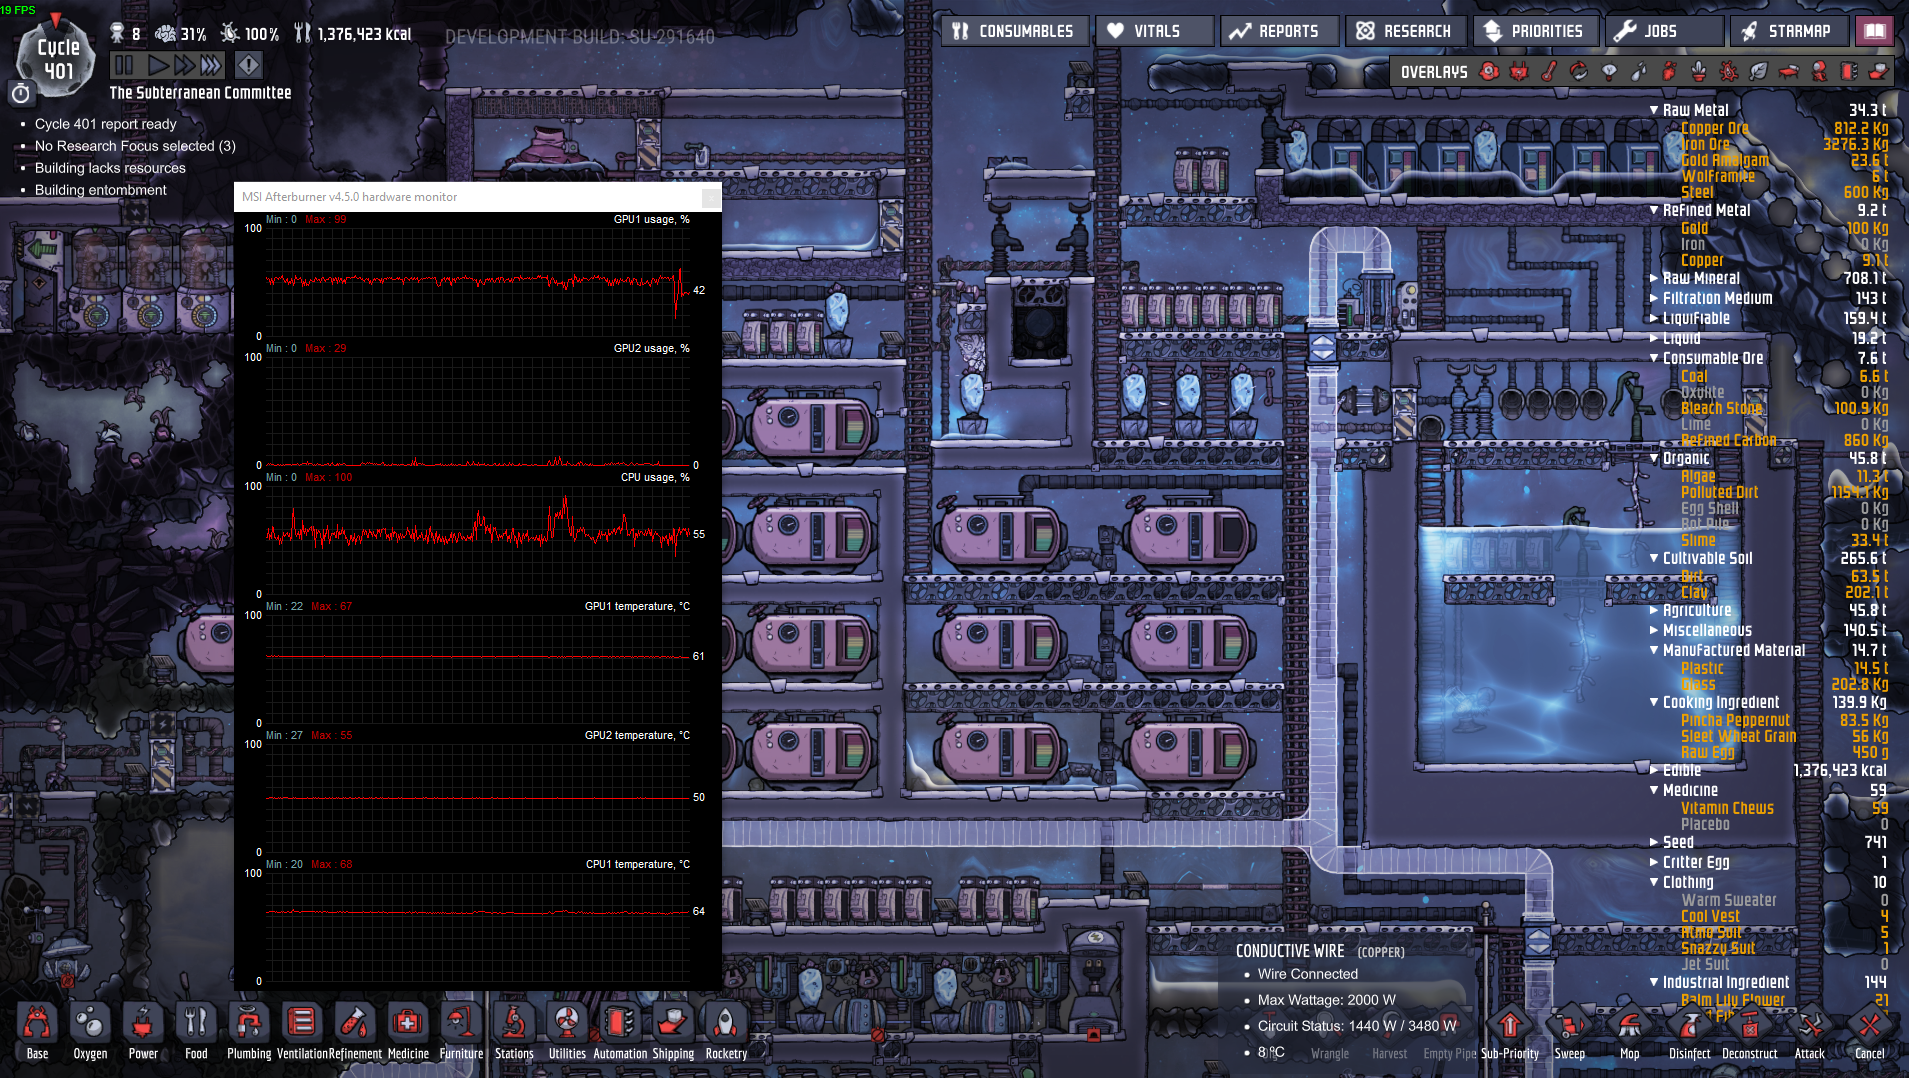Show the Temperature overlay

click(x=1549, y=72)
